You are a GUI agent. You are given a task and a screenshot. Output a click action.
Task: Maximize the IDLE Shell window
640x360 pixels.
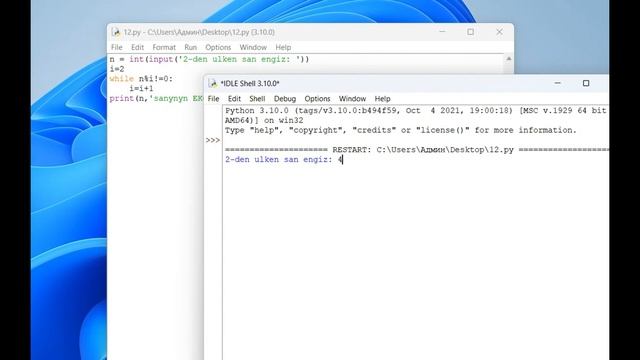pyautogui.click(x=586, y=83)
